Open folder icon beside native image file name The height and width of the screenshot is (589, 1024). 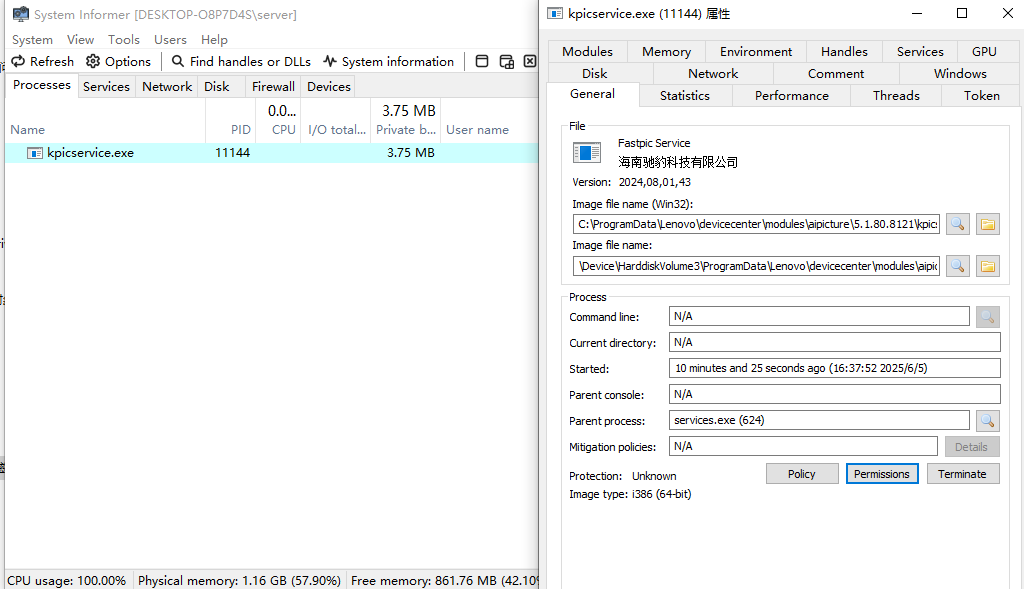987,266
